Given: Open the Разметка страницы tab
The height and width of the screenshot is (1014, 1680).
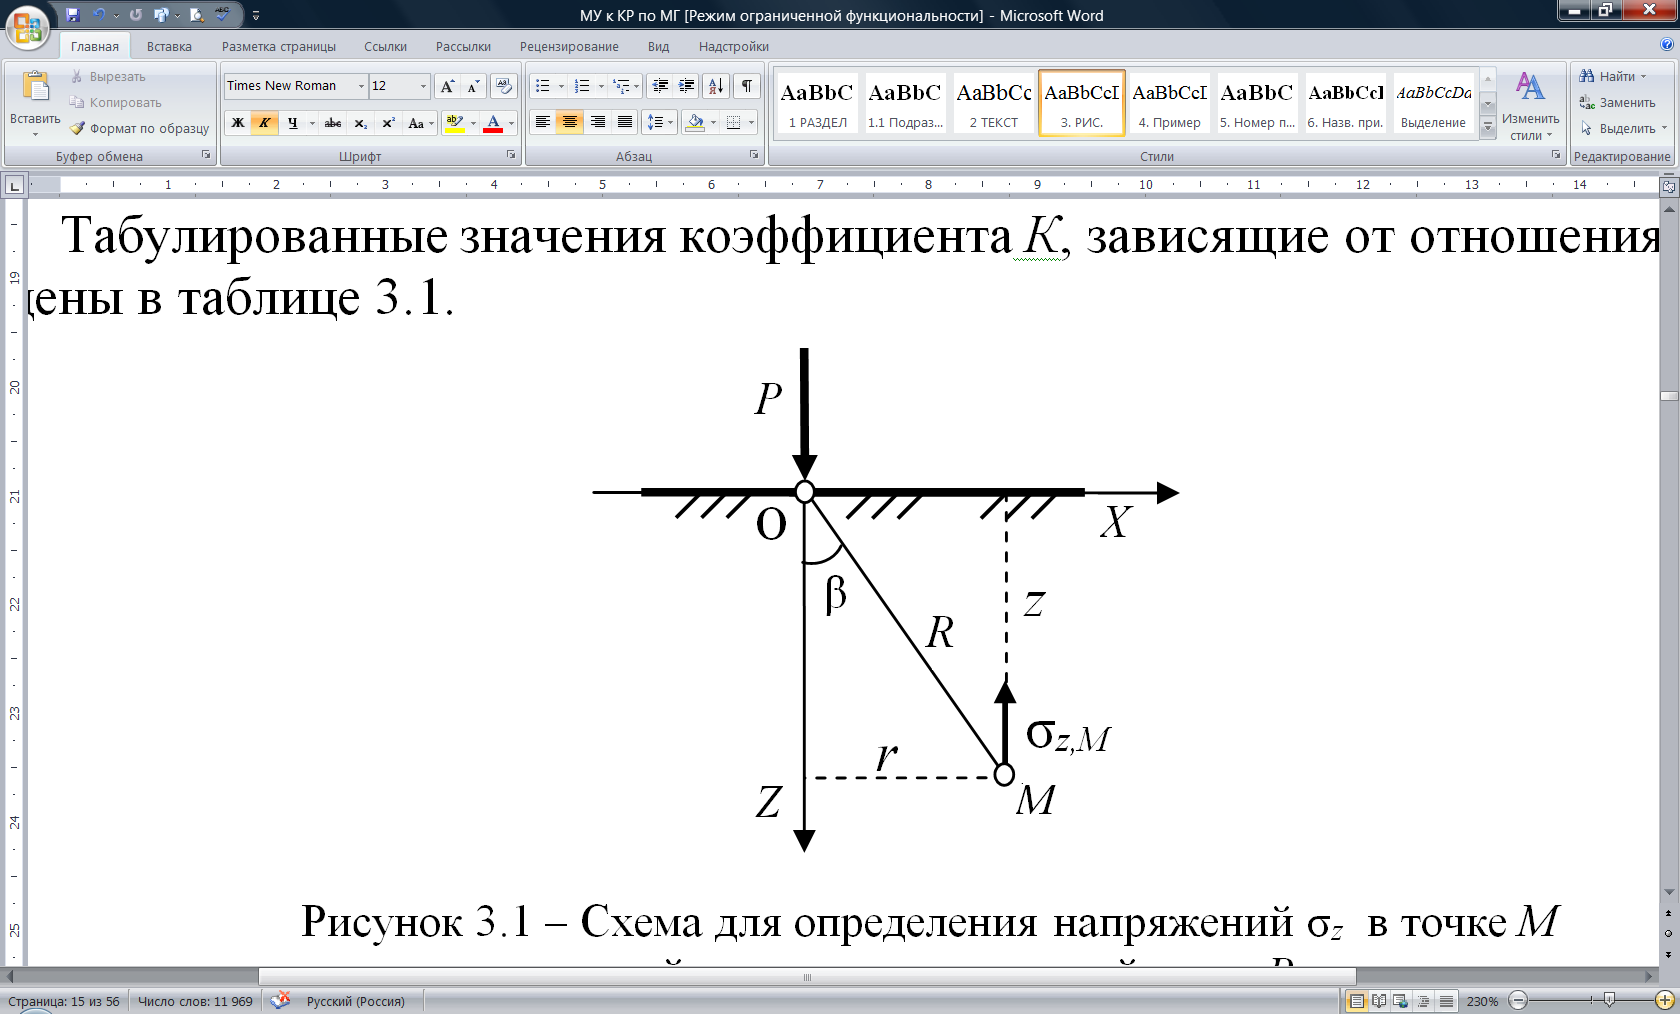Looking at the screenshot, I should click(x=279, y=46).
